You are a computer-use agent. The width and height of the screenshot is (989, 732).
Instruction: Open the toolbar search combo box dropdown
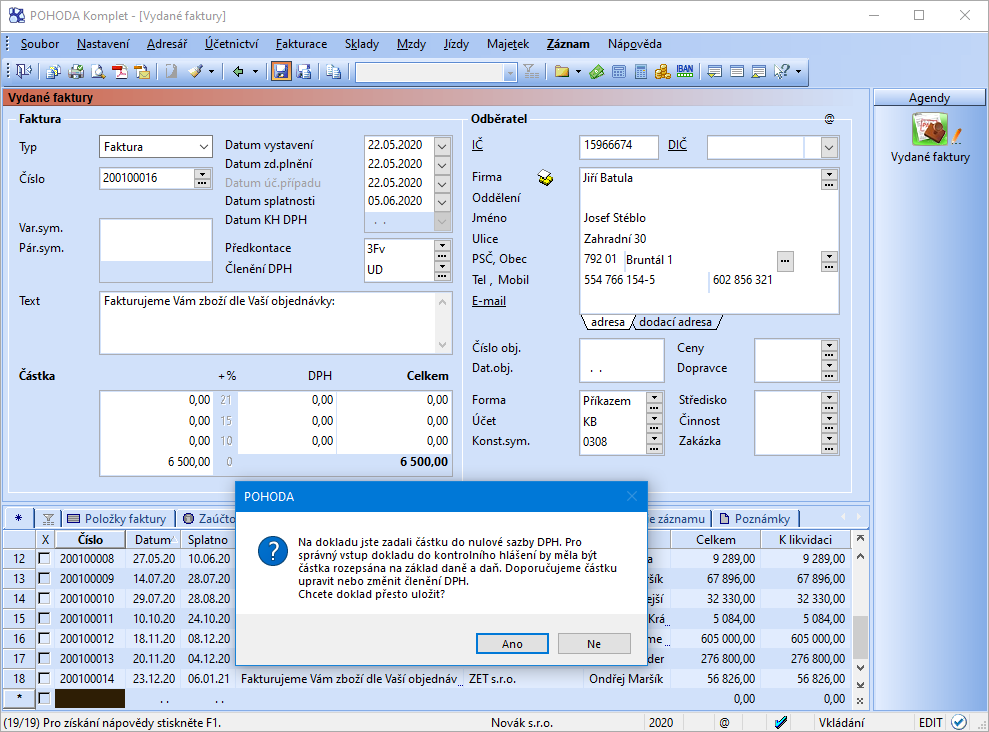(510, 73)
